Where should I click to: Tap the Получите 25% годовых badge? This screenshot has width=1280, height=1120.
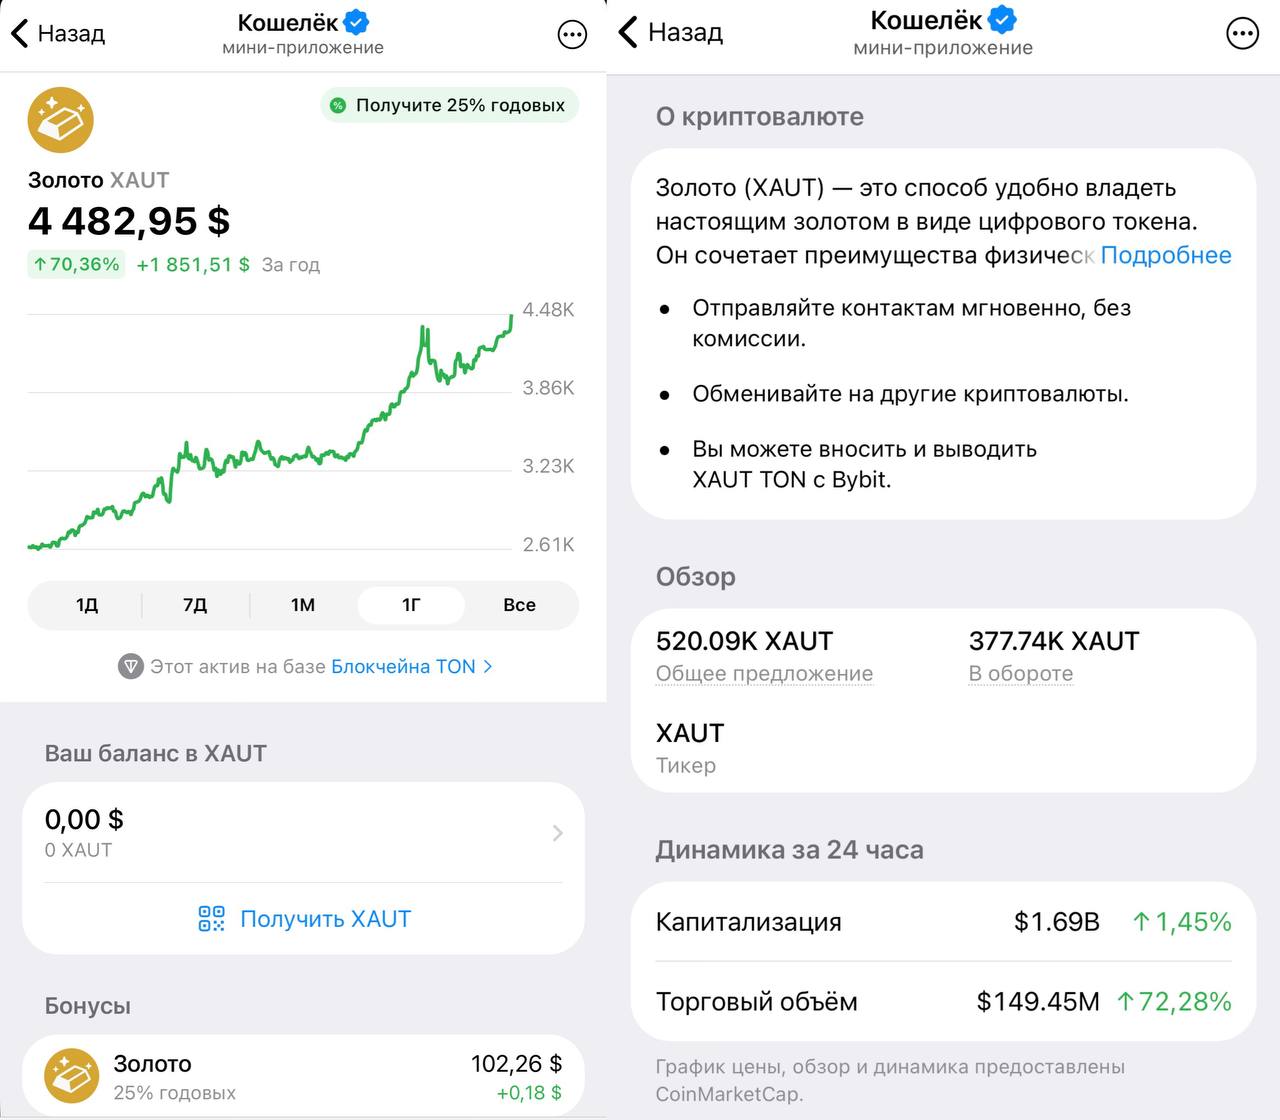pyautogui.click(x=449, y=105)
